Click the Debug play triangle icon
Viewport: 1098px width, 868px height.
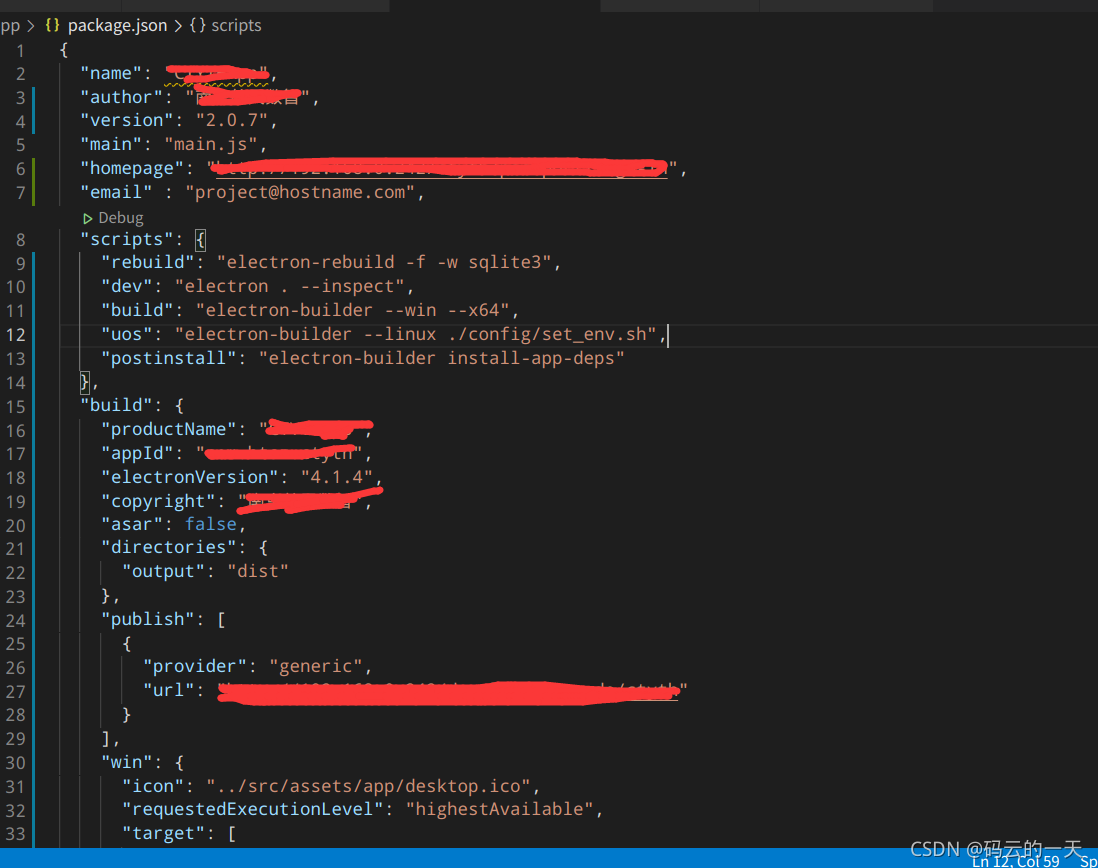click(x=88, y=218)
